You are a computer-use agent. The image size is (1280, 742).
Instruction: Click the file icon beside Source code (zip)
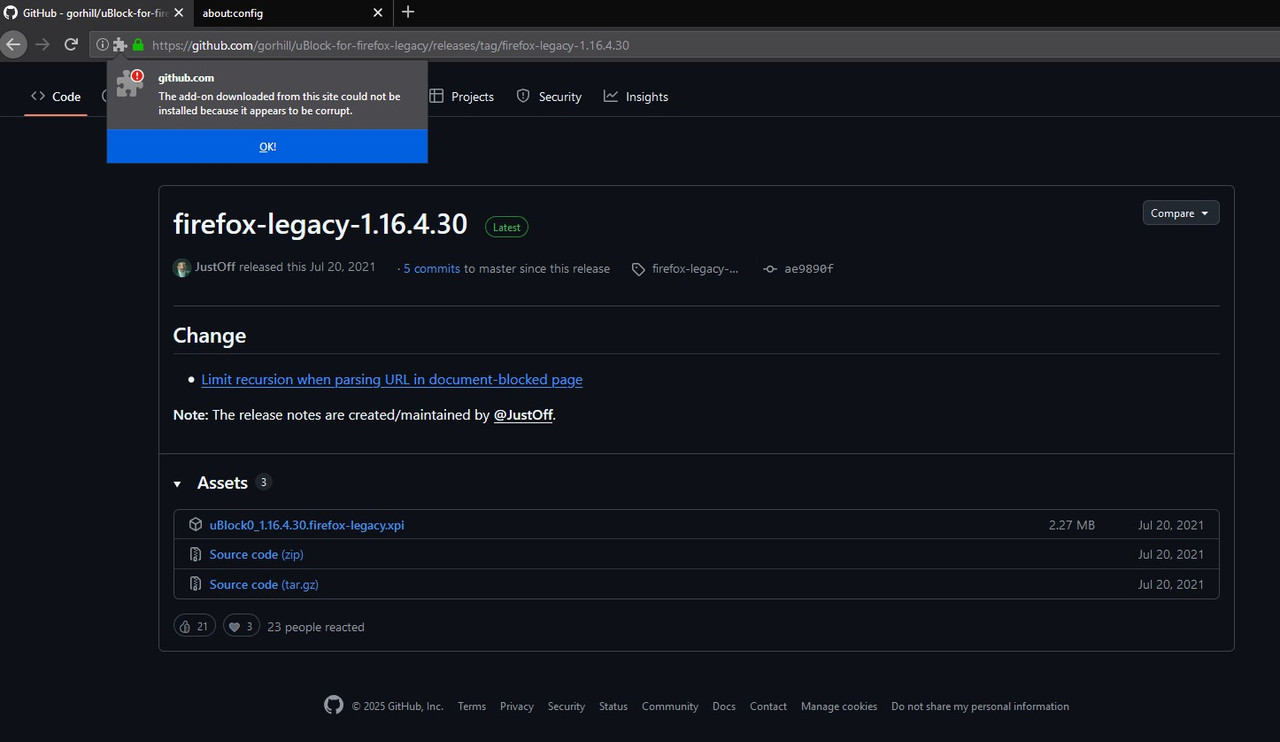(x=196, y=554)
